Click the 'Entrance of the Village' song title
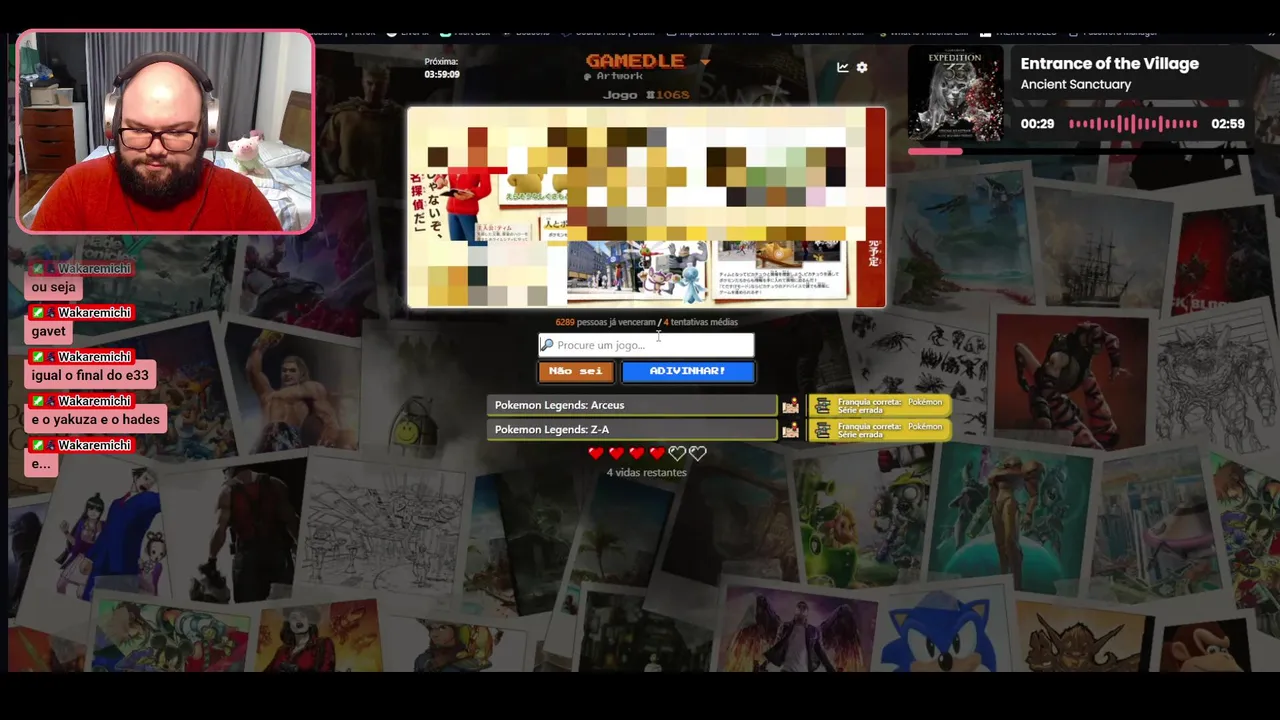Screen dimensions: 1280x720 point(1109,63)
